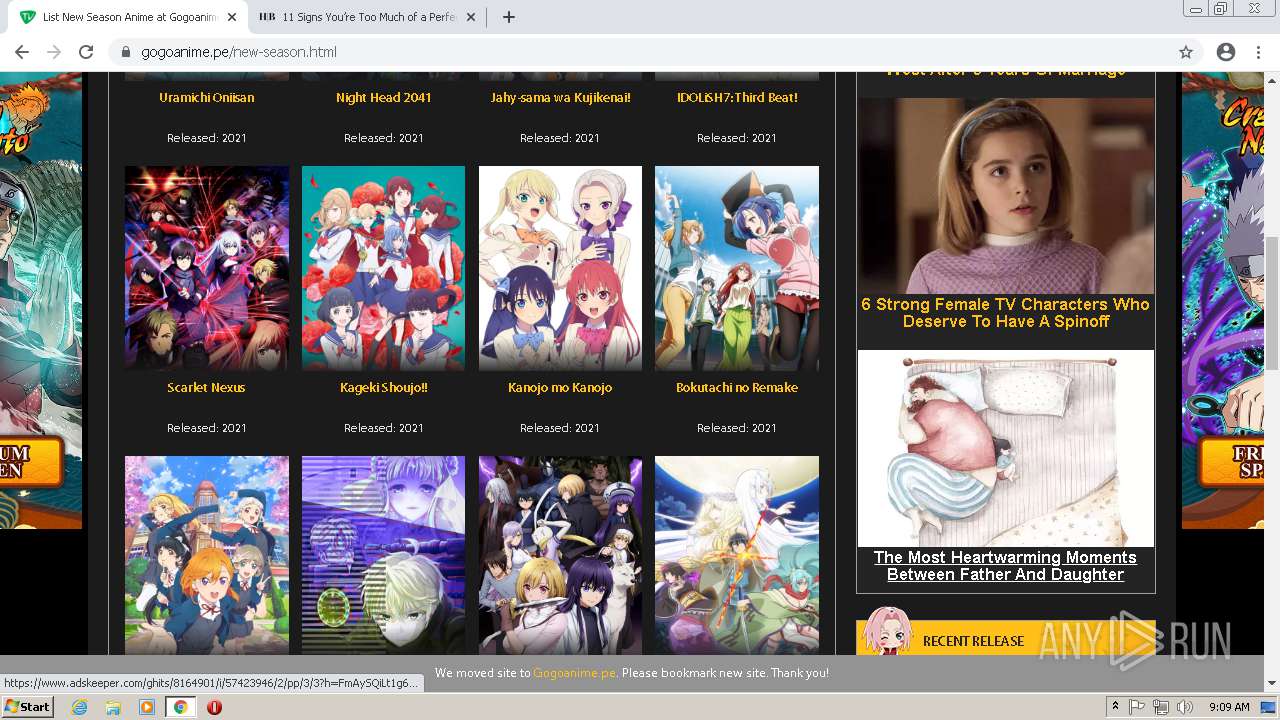Open Scarlet Nexus poster thumbnail
1280x720 pixels.
tap(207, 268)
